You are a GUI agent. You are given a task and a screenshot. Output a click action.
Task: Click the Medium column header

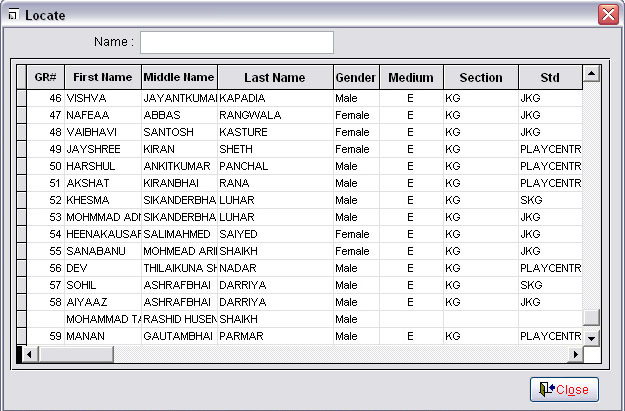click(x=410, y=78)
